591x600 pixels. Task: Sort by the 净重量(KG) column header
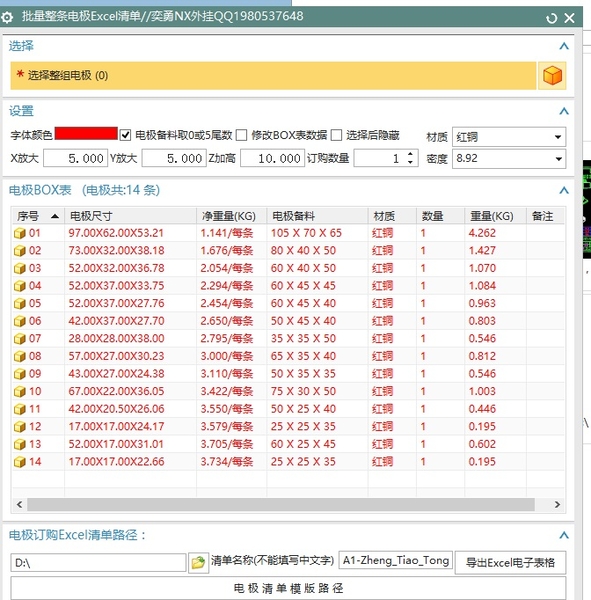[231, 216]
